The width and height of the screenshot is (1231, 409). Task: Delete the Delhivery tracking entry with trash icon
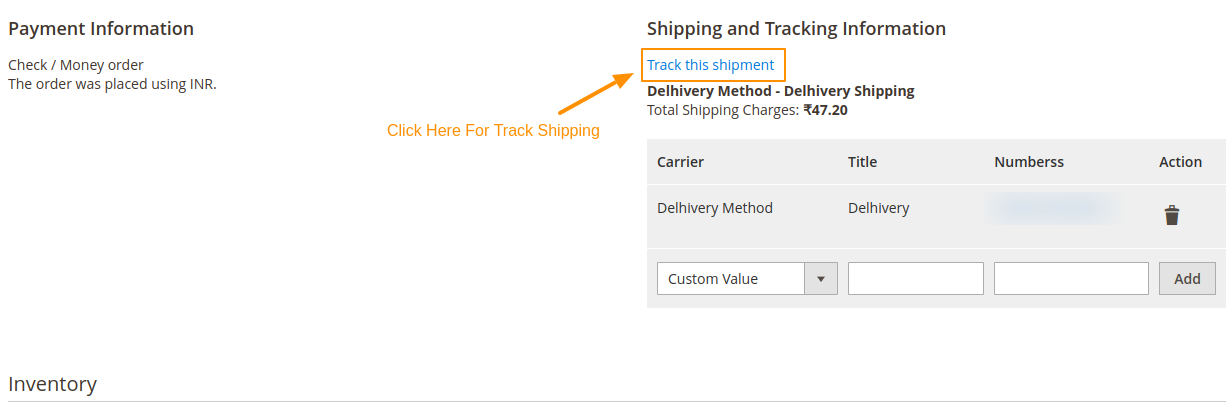pyautogui.click(x=1172, y=215)
